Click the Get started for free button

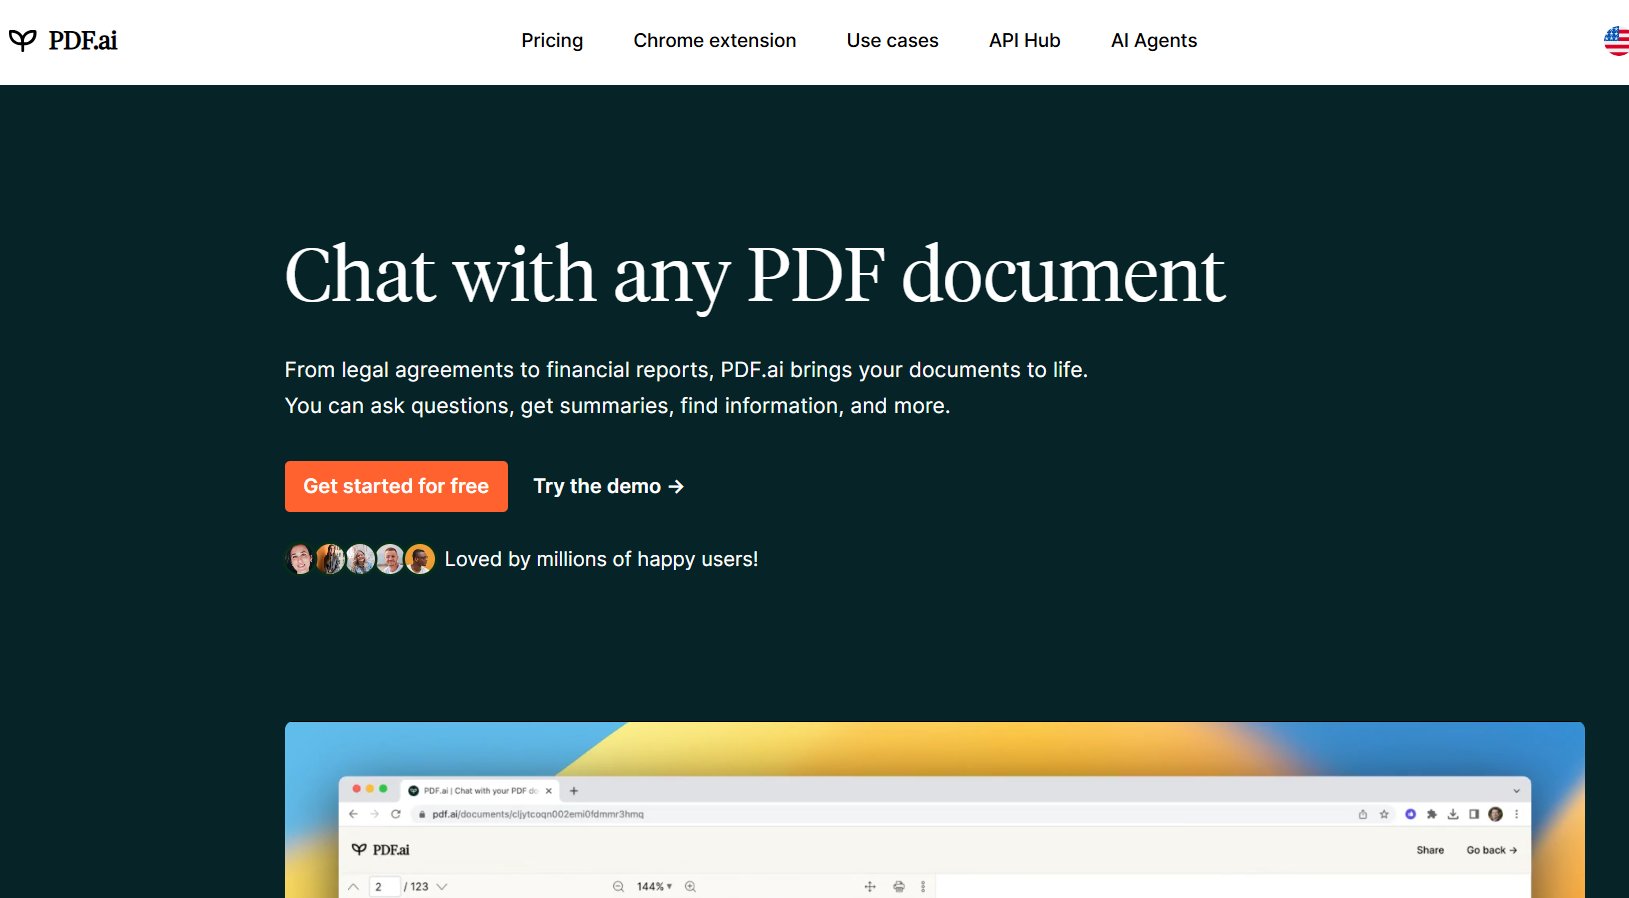[396, 486]
